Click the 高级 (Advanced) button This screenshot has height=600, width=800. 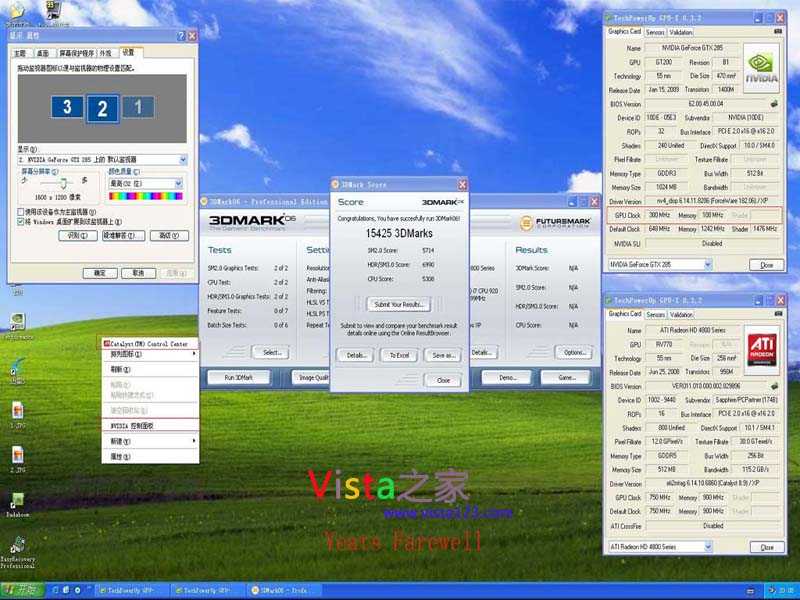[x=169, y=236]
